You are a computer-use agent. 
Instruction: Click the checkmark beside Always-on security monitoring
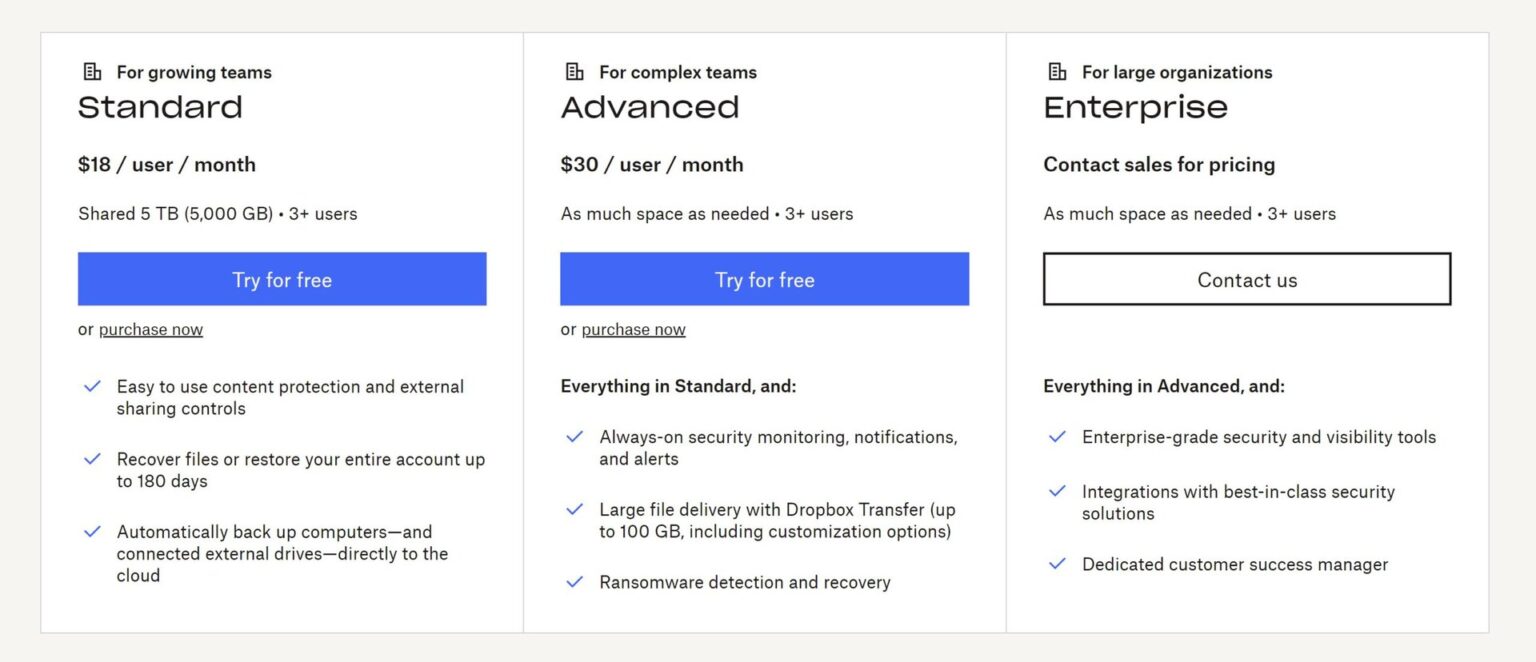tap(574, 436)
